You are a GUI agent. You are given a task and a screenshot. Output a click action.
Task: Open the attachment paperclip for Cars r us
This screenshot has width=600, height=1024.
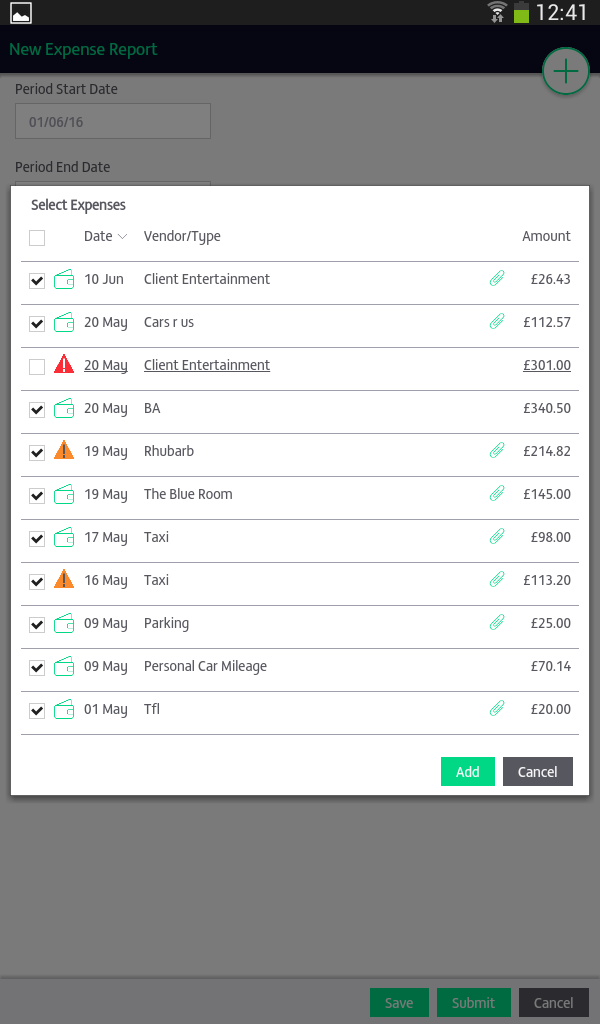click(x=497, y=321)
